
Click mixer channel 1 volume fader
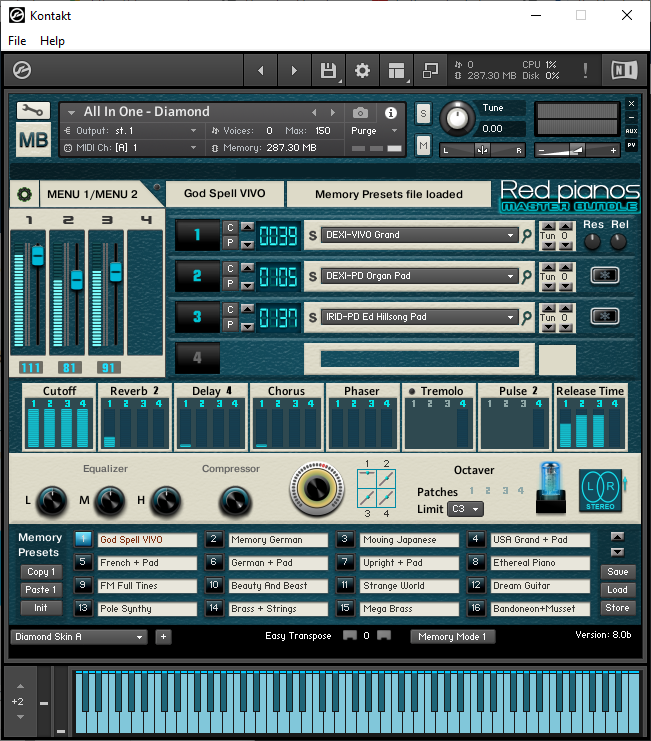tap(37, 256)
